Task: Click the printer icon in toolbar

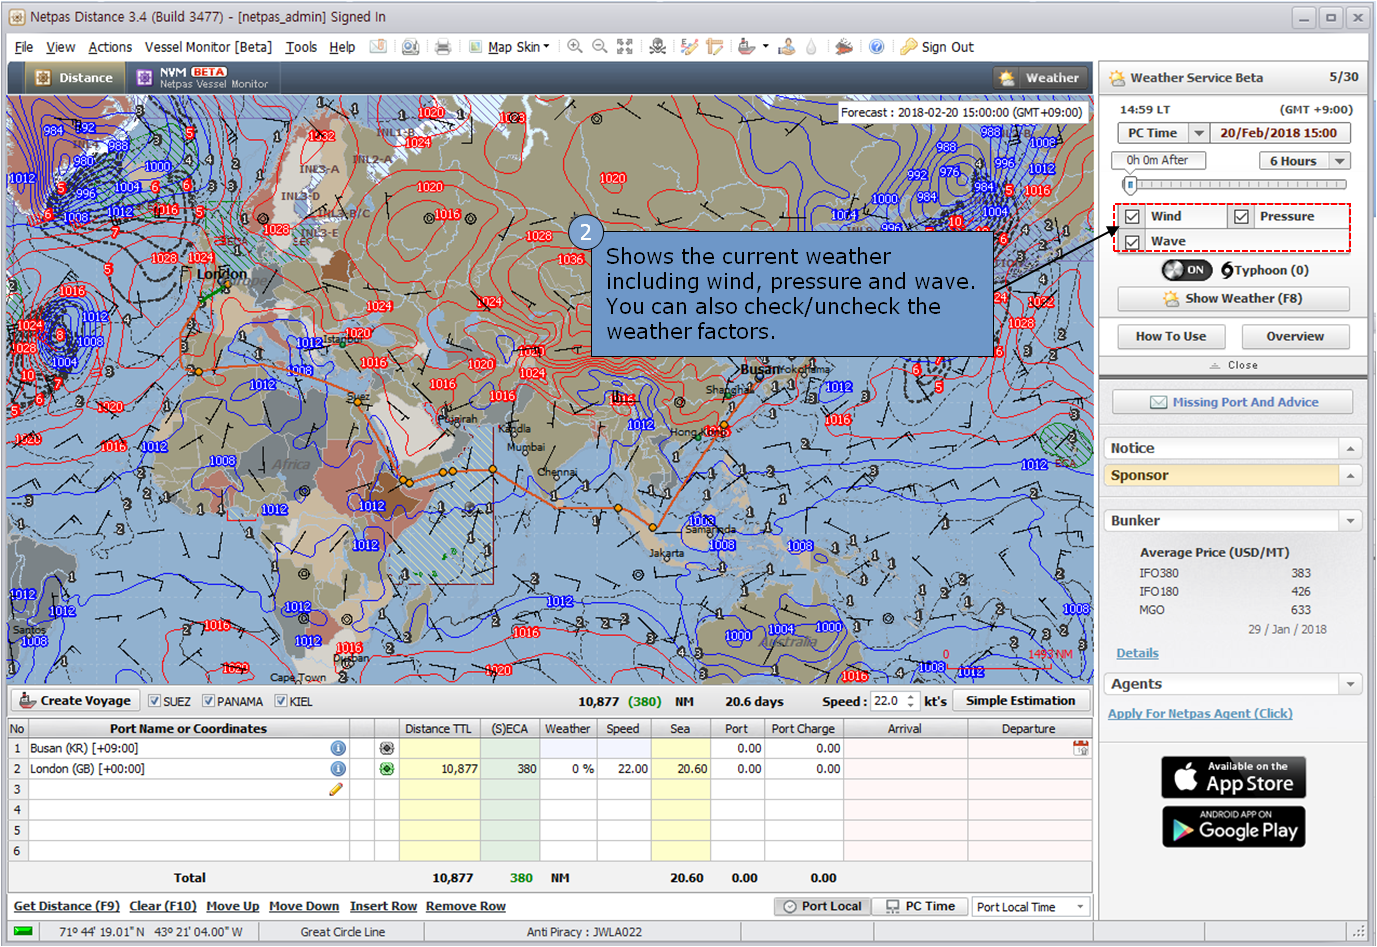Action: coord(443,47)
